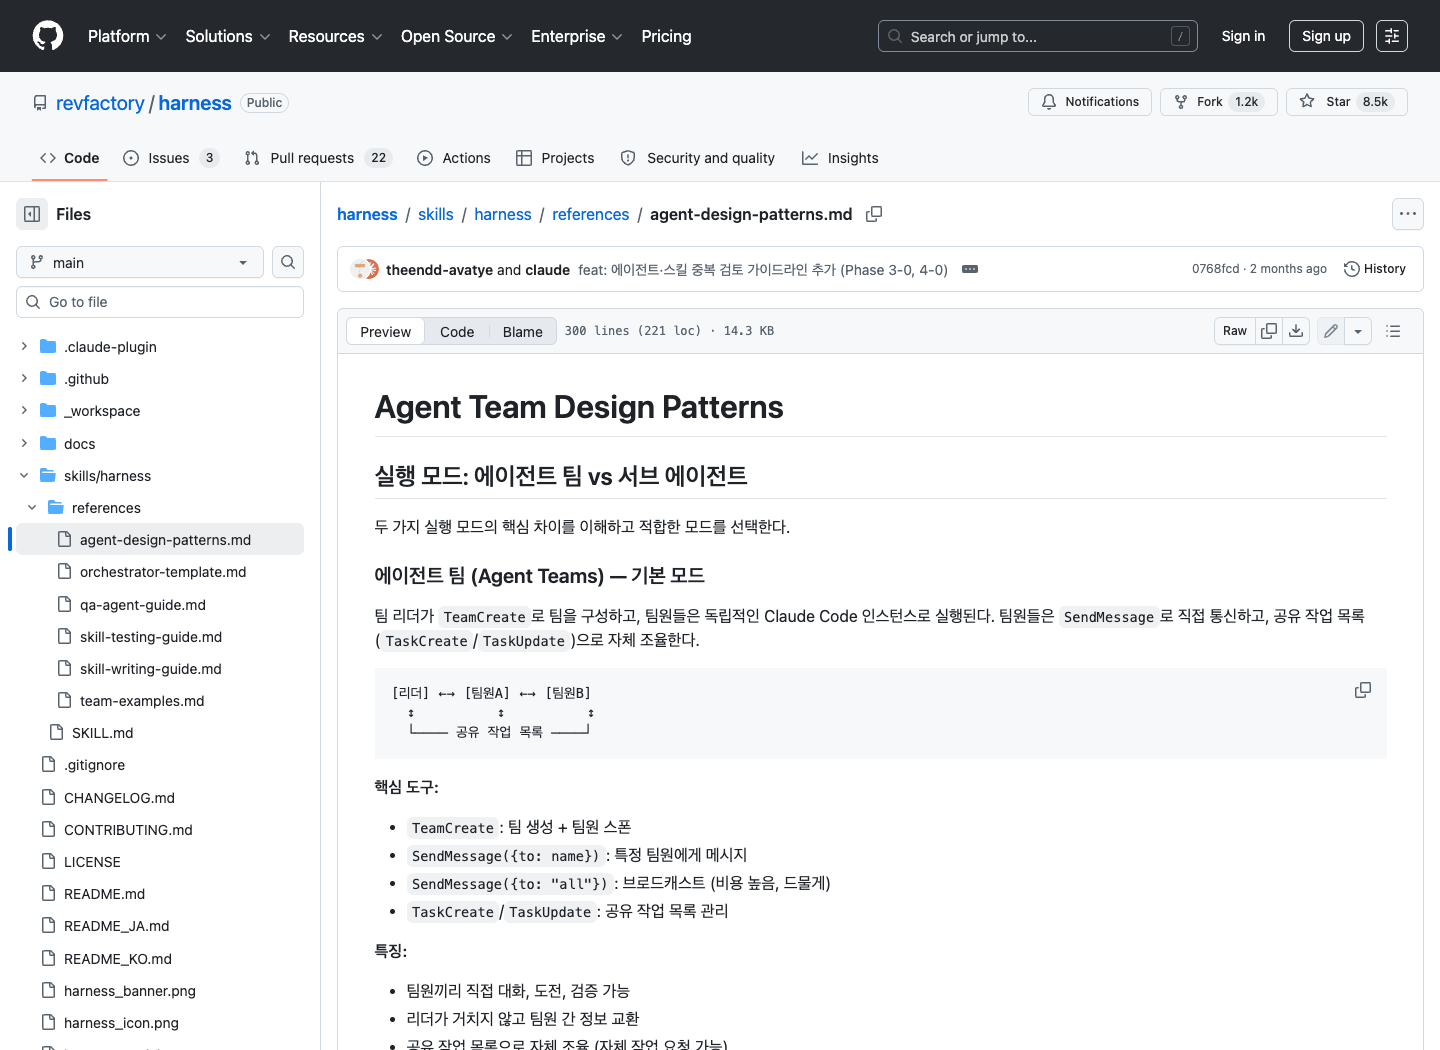This screenshot has width=1440, height=1050.
Task: Collapse the references folder
Action: 32,507
